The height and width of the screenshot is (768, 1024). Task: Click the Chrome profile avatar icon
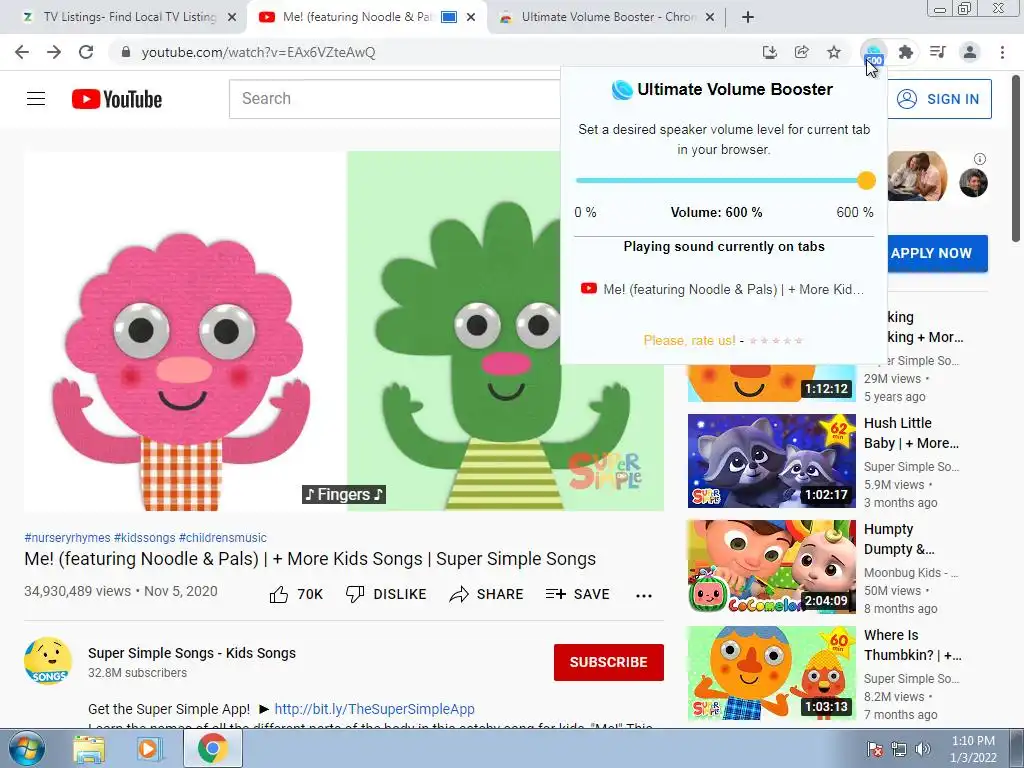pyautogui.click(x=970, y=52)
